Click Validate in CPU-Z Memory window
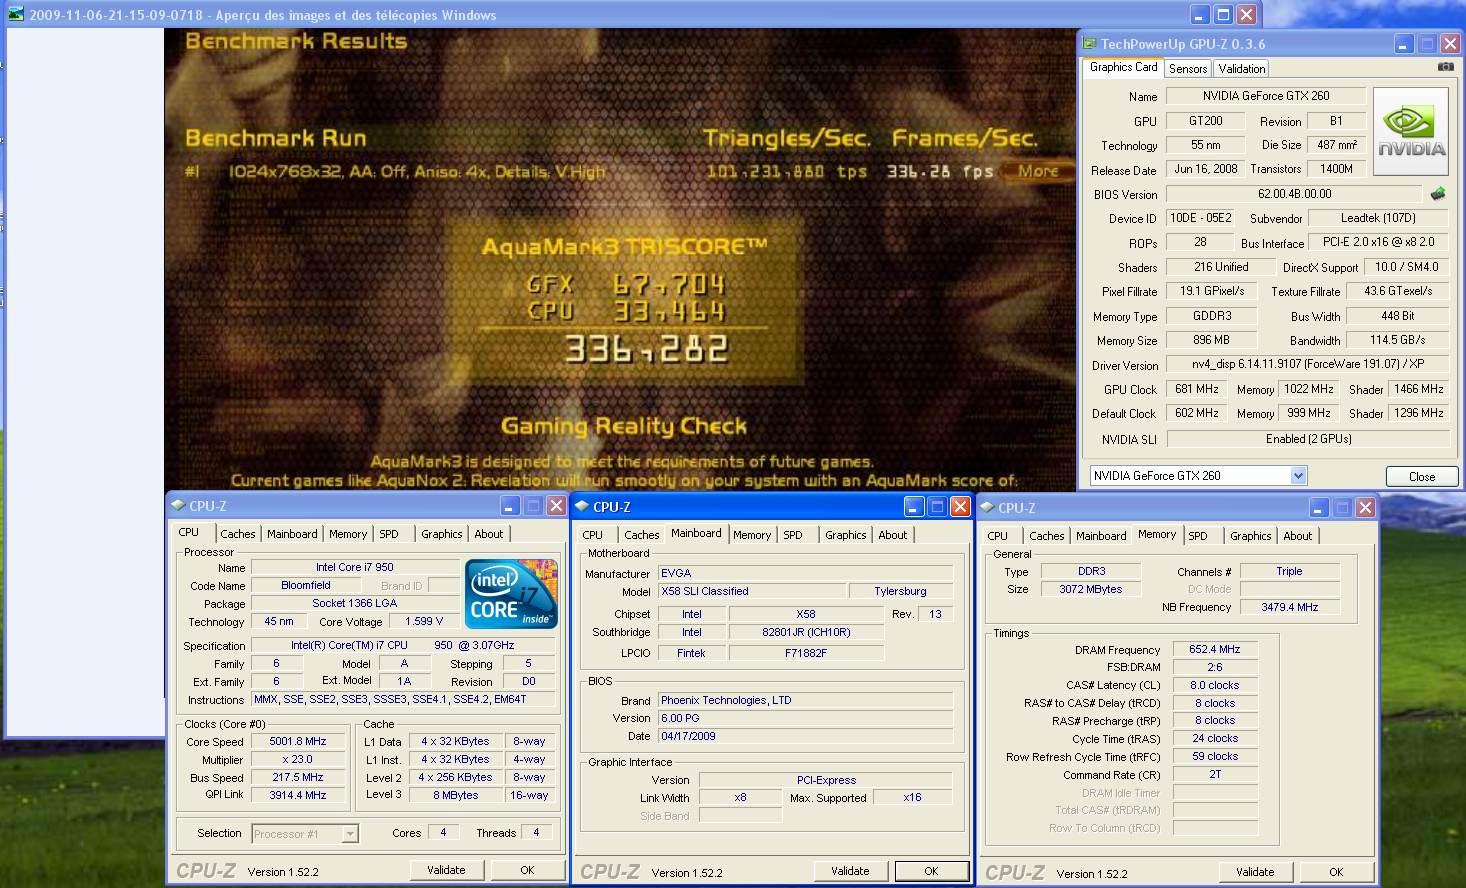The image size is (1466, 888). [x=1255, y=872]
